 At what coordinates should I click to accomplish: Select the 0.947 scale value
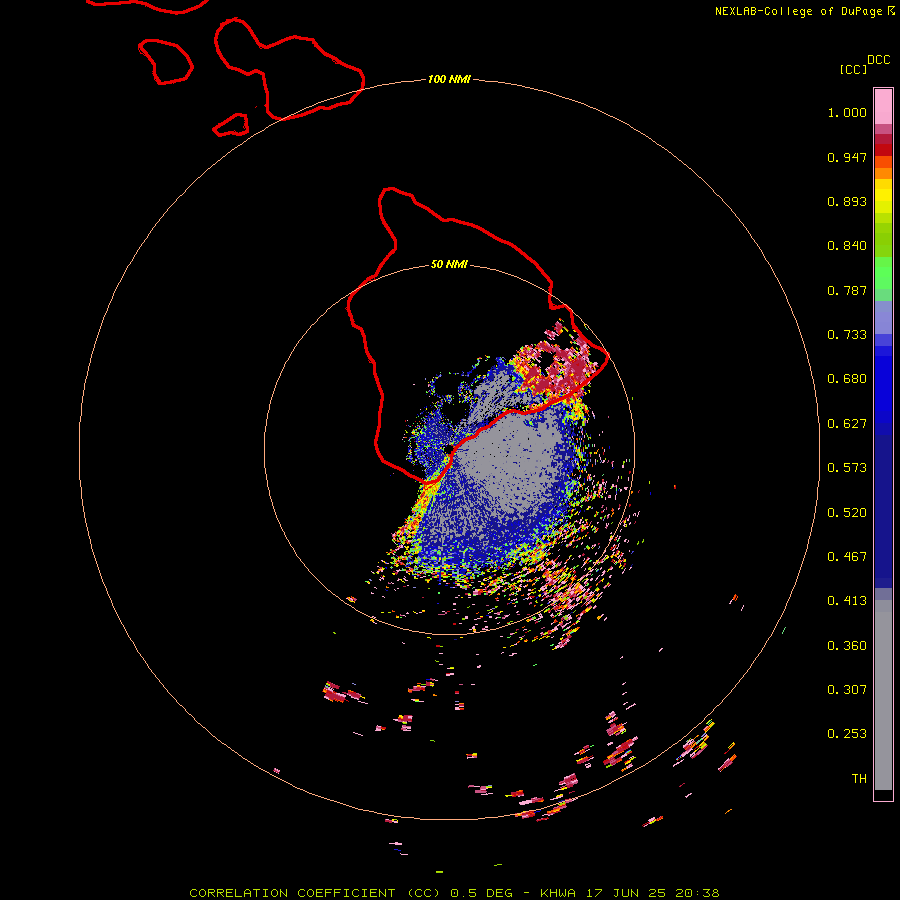847,157
